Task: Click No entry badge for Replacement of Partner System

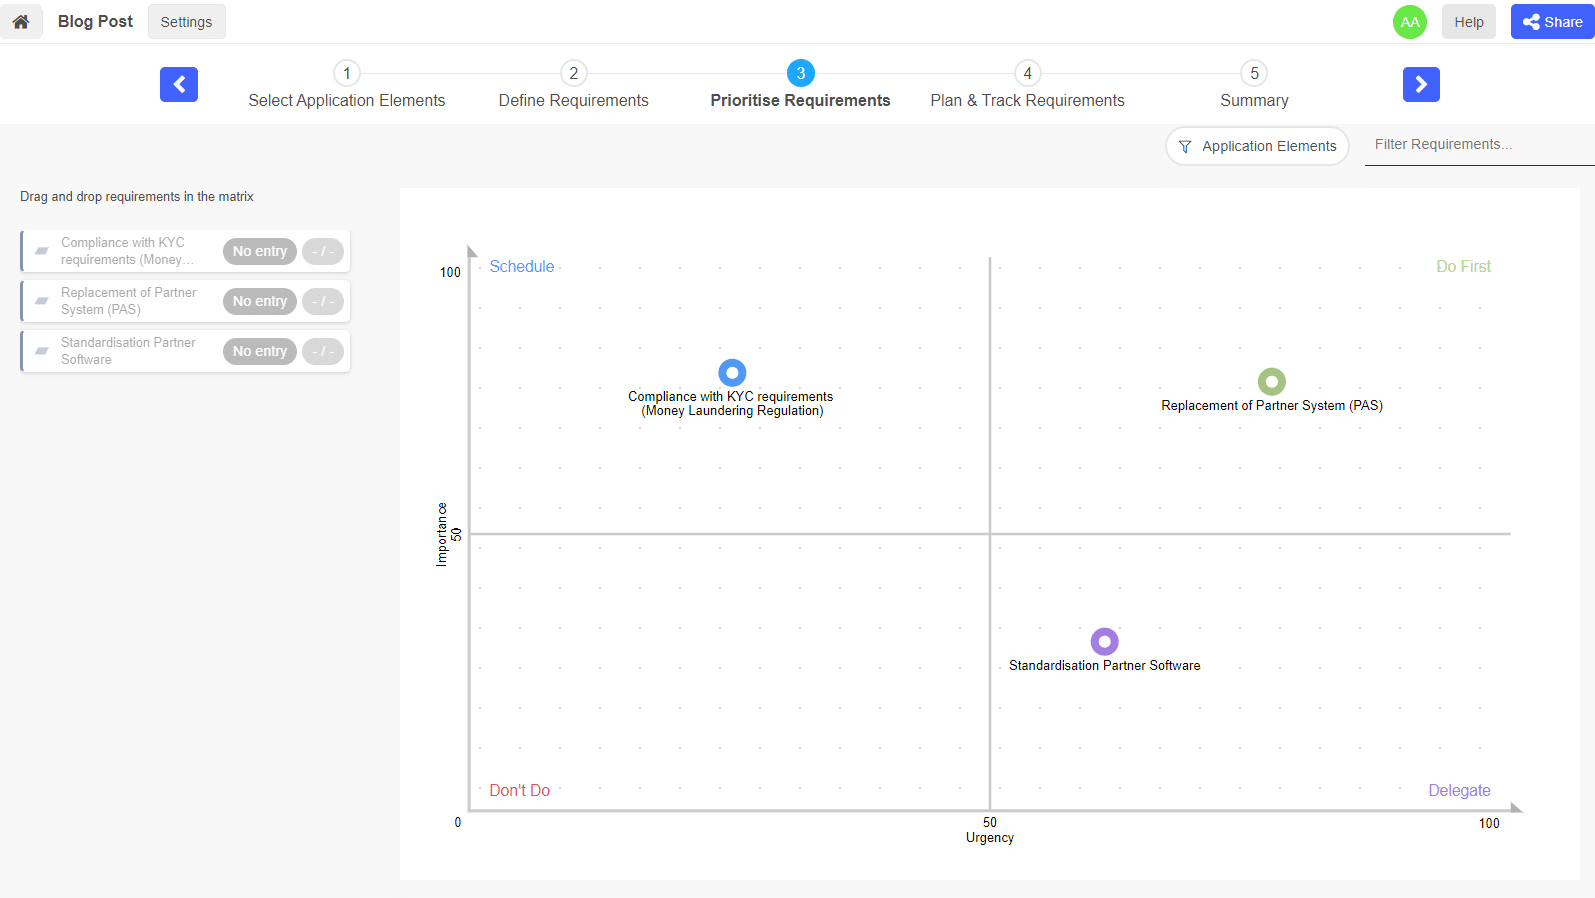Action: coord(259,301)
